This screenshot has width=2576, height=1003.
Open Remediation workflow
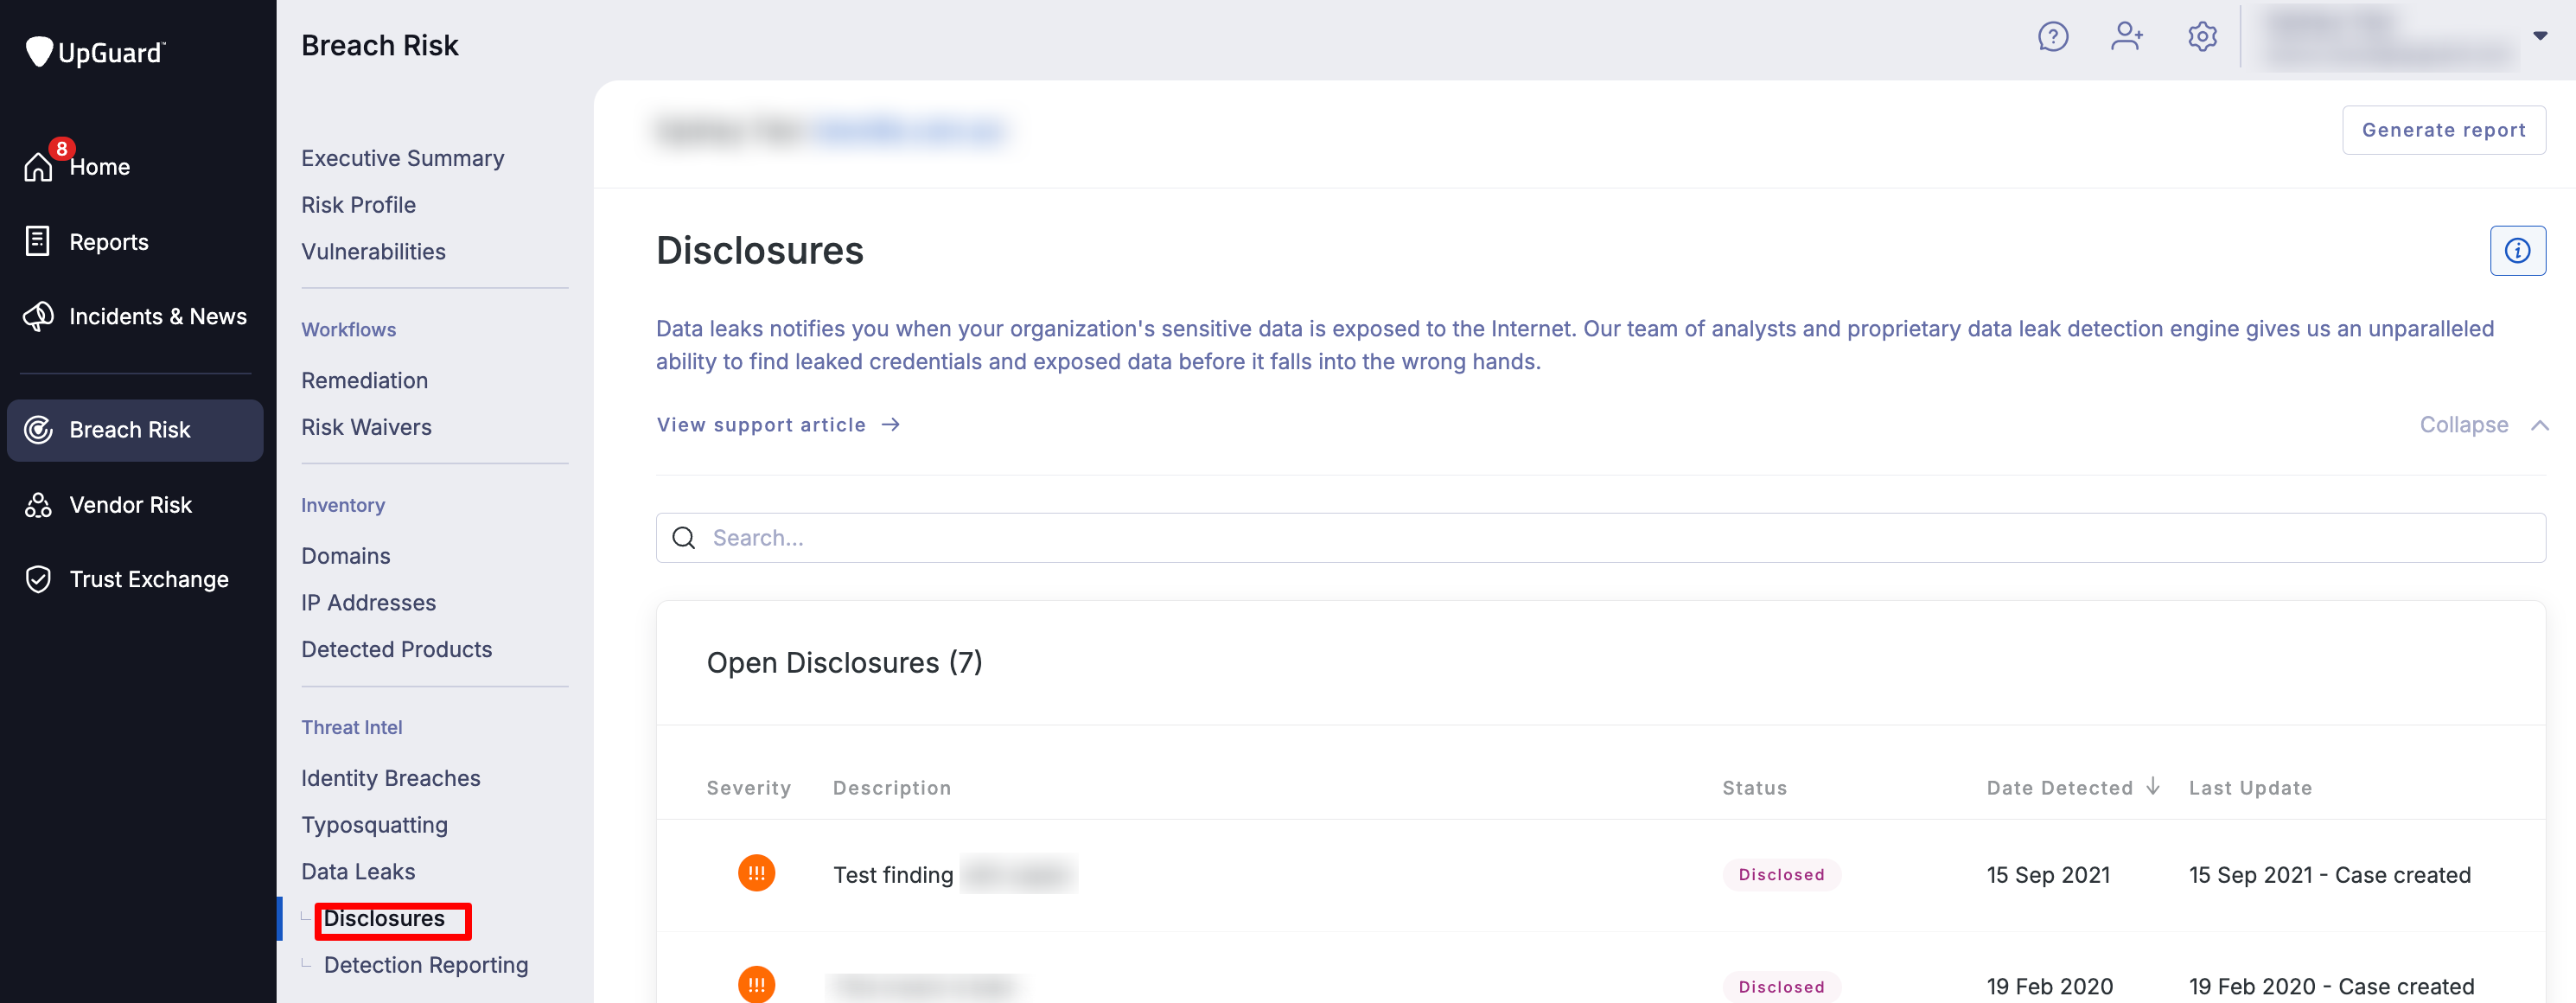click(364, 380)
